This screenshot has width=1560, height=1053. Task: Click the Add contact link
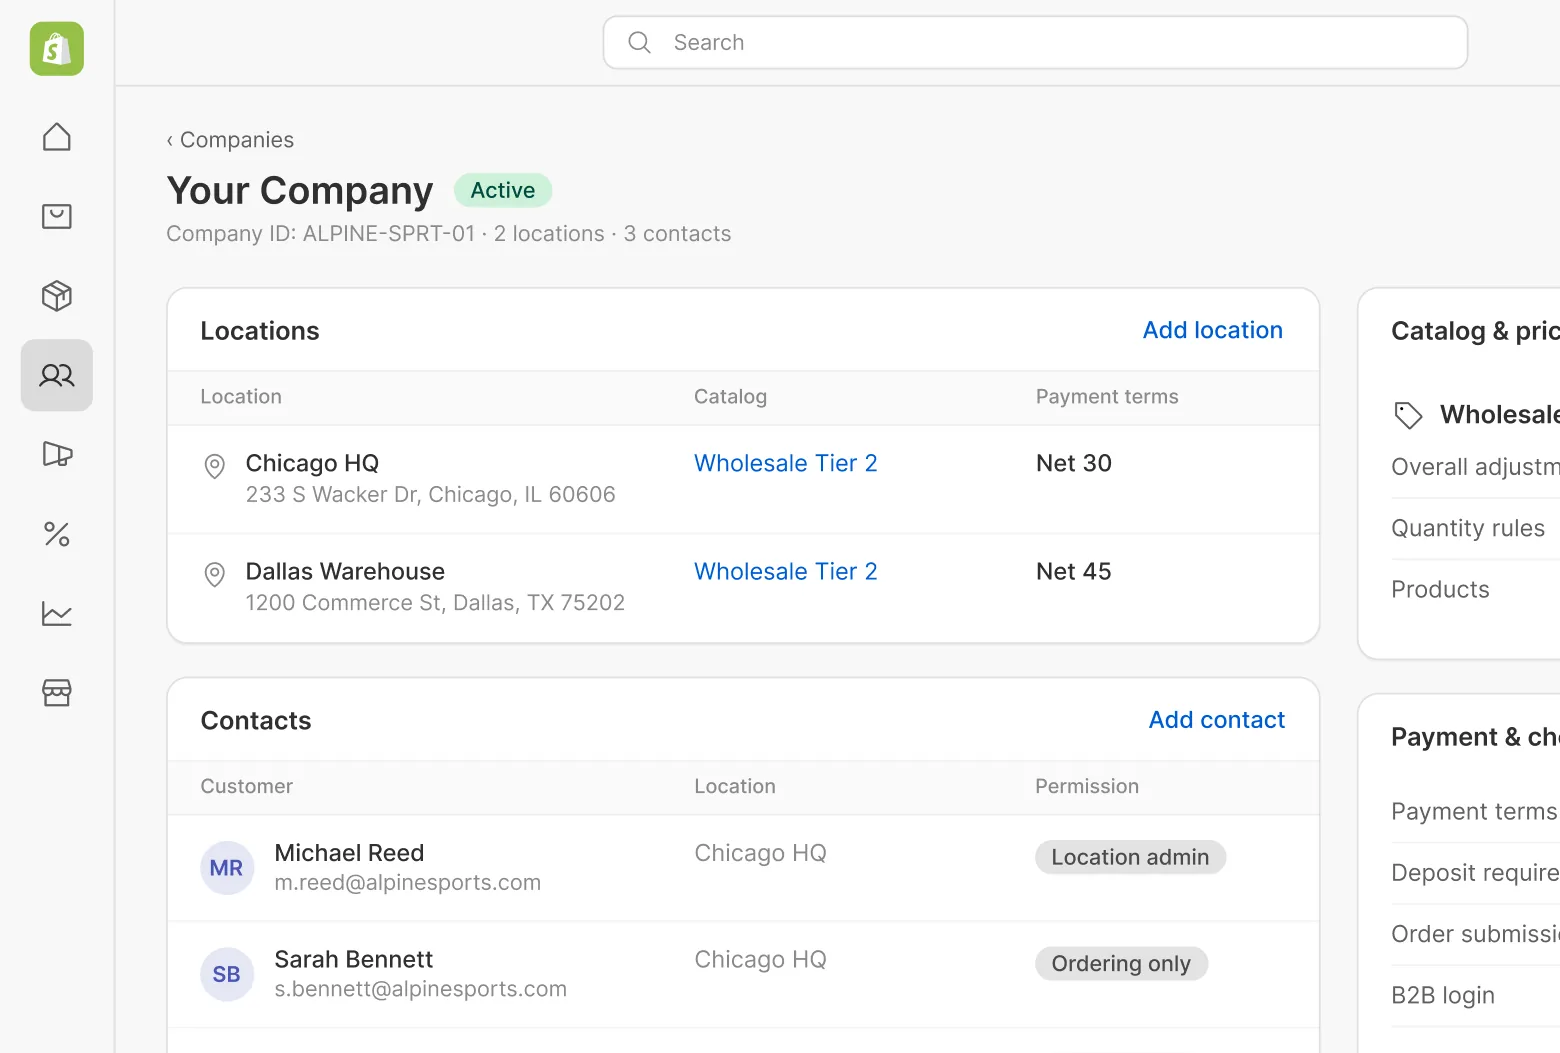[x=1217, y=720]
